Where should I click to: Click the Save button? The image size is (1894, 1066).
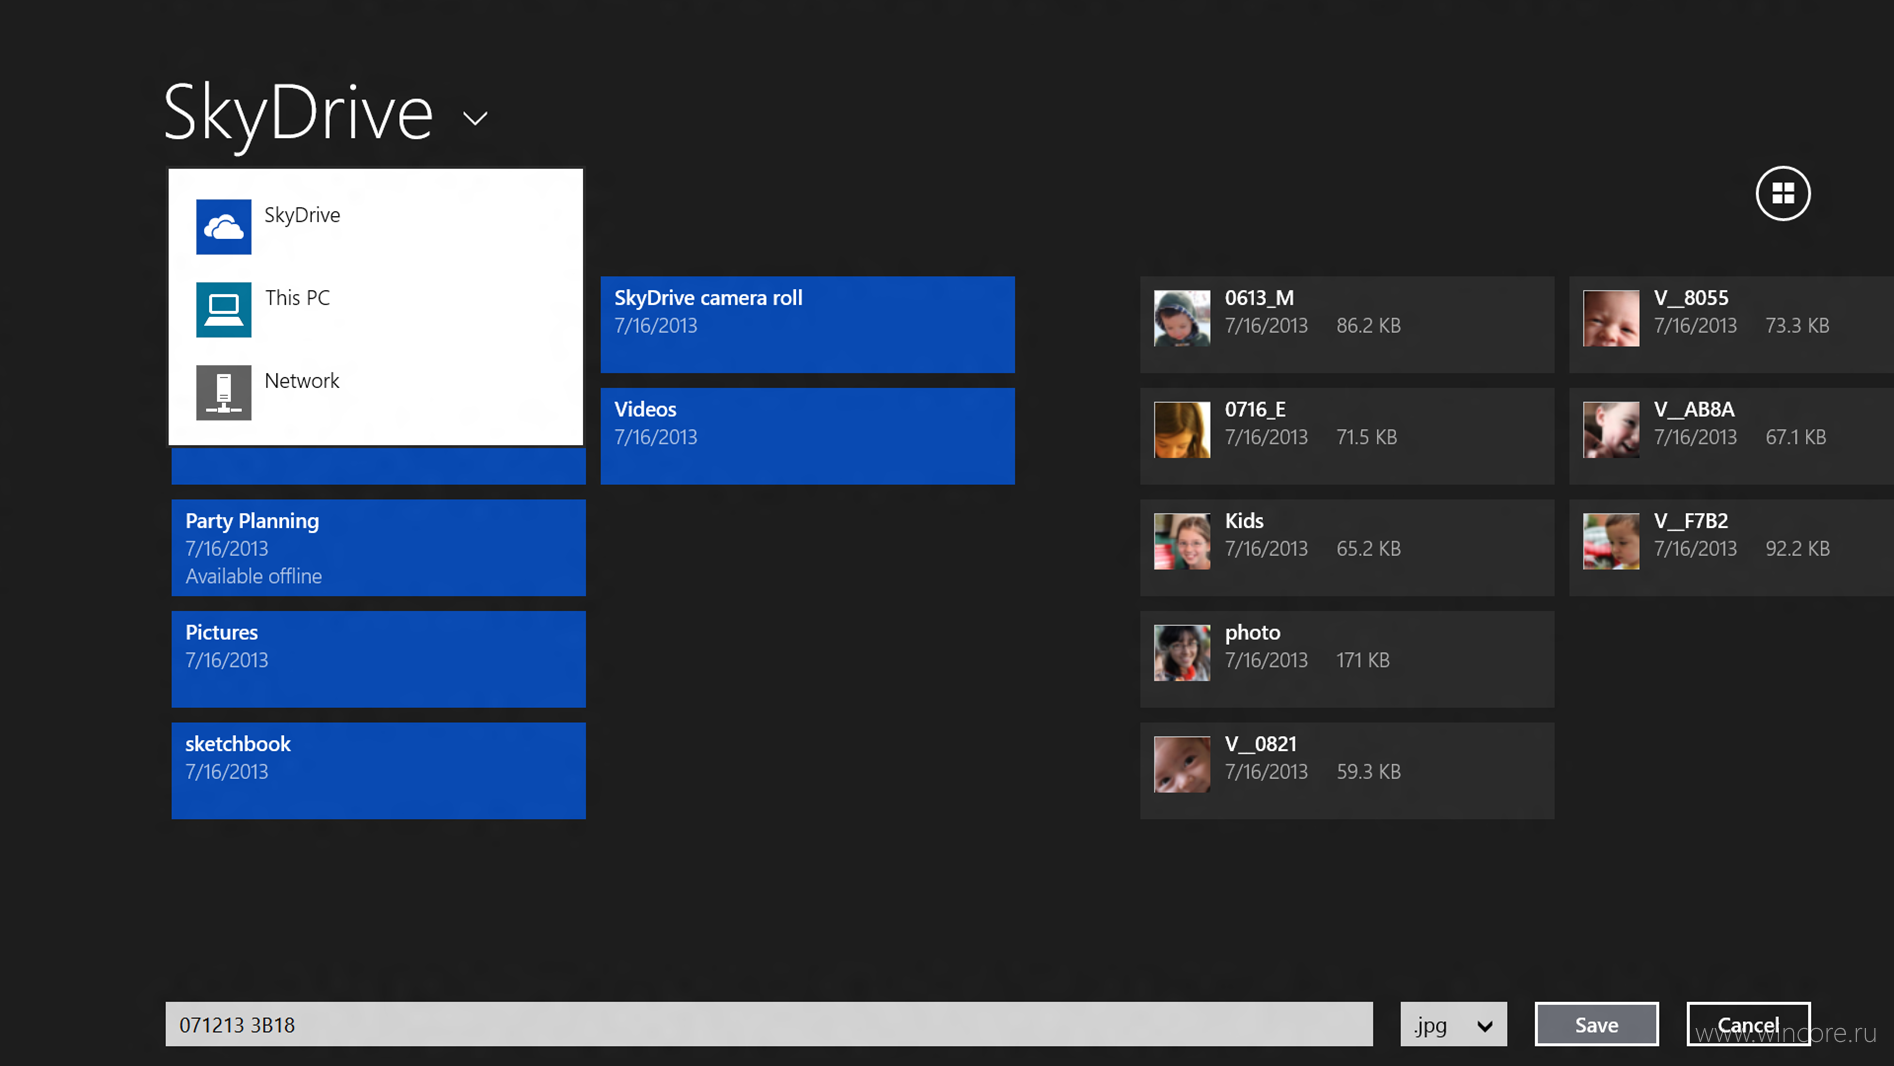tap(1596, 1024)
